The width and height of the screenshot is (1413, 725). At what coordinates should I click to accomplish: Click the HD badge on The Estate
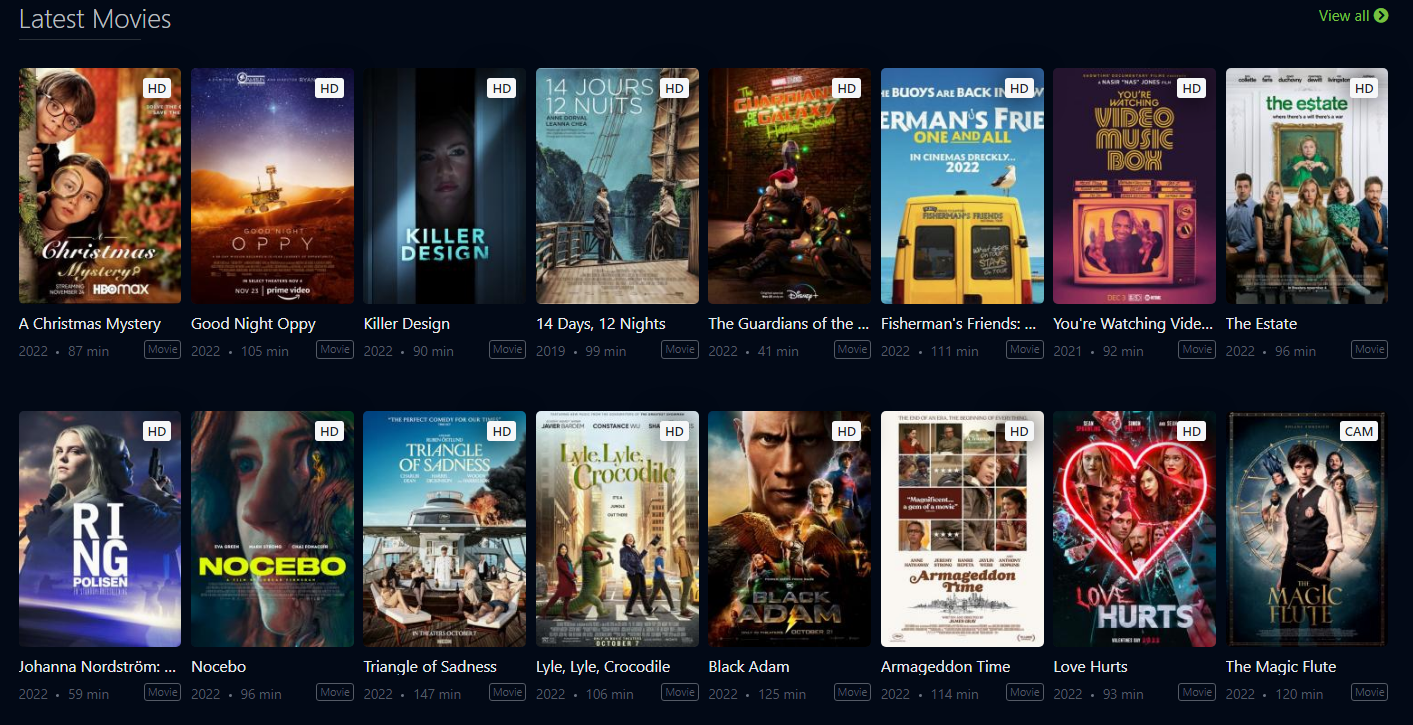(x=1364, y=88)
